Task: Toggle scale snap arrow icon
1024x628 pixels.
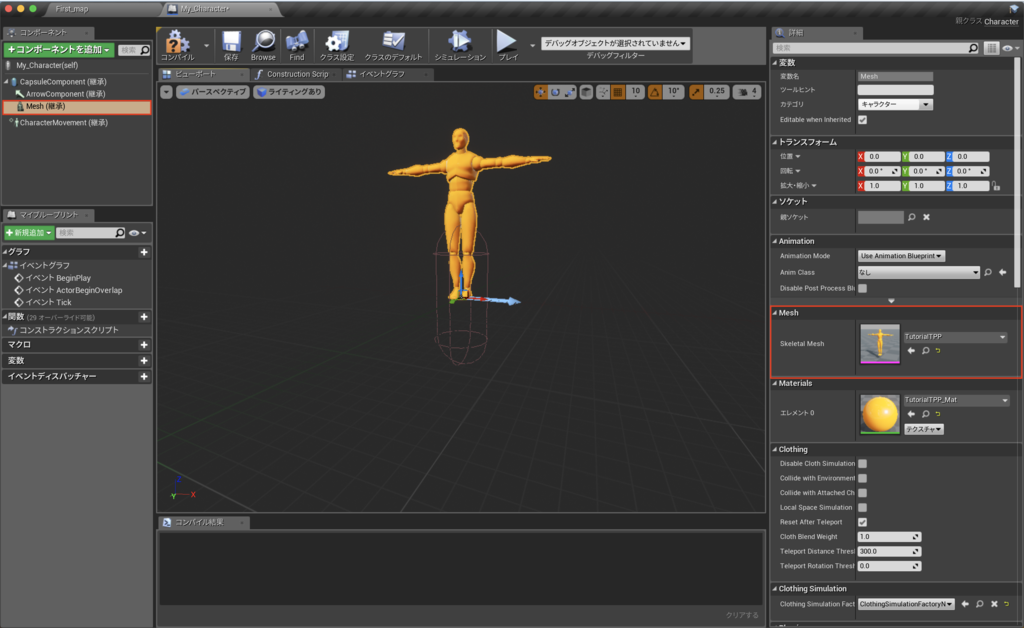Action: click(696, 92)
